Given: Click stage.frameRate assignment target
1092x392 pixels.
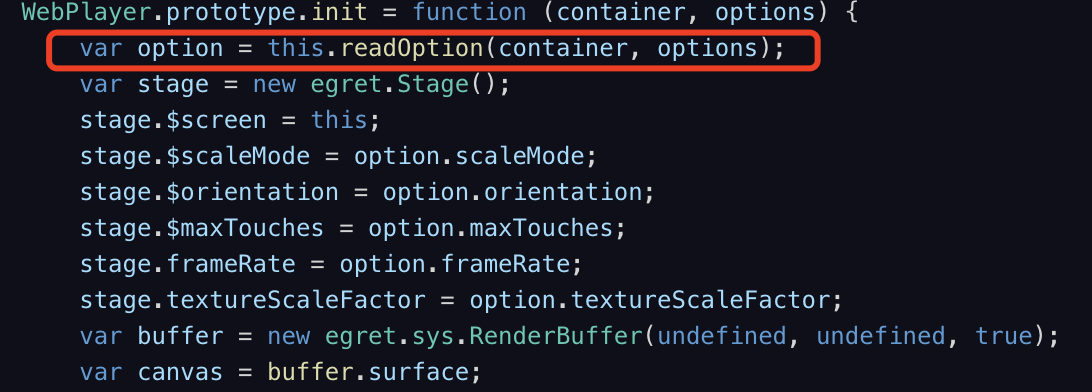Looking at the screenshot, I should click(187, 265).
